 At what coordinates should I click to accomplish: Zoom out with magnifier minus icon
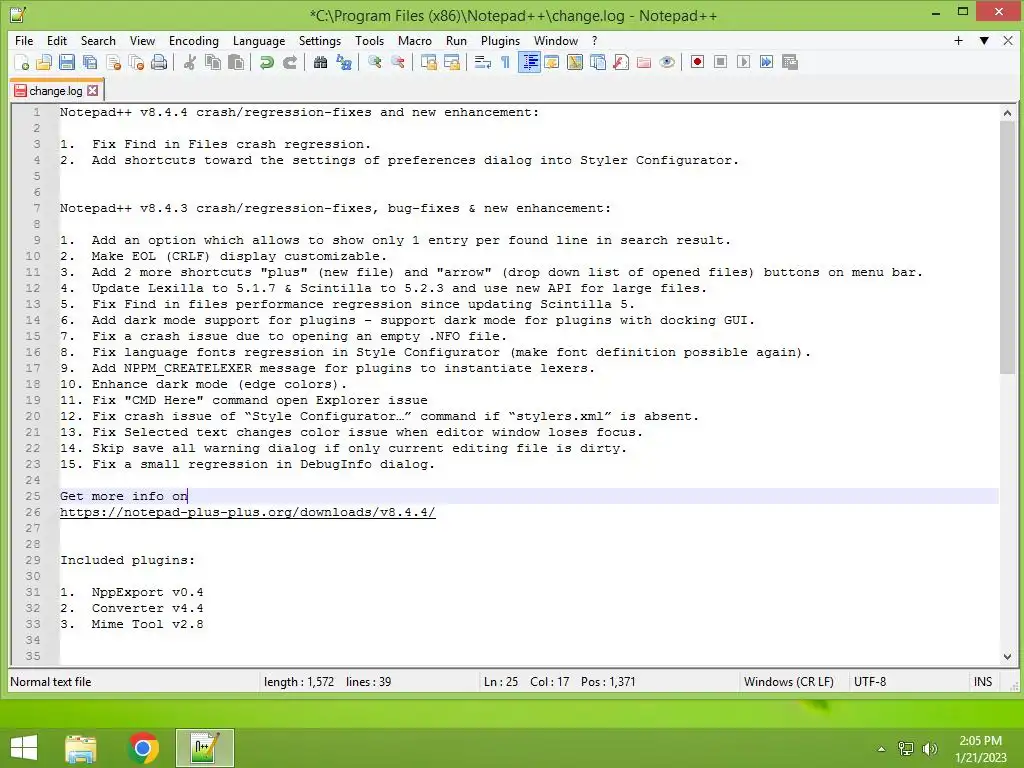pyautogui.click(x=398, y=62)
